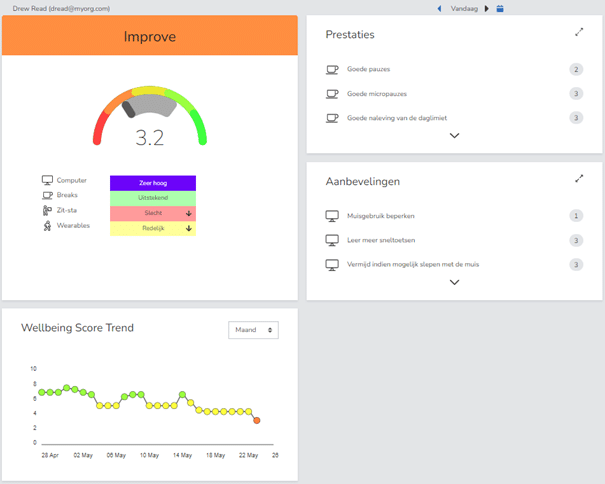Click the Breaks category label

pos(67,195)
